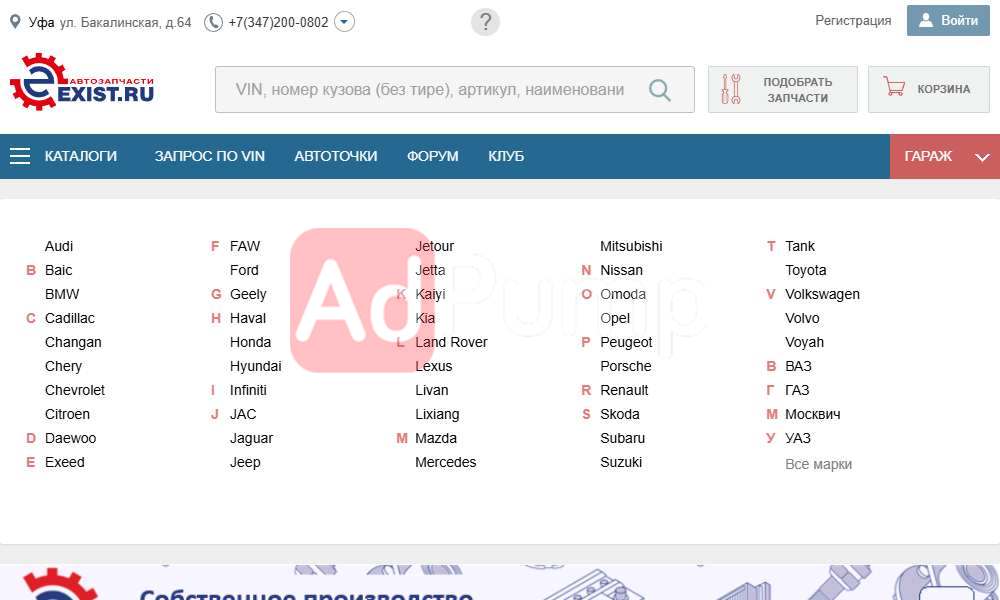Select the JAC brand
1000x600 pixels.
click(243, 414)
